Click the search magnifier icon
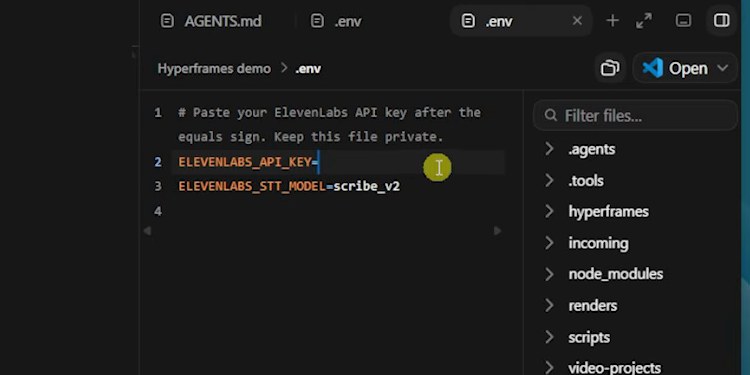Image resolution: width=750 pixels, height=375 pixels. tap(551, 115)
